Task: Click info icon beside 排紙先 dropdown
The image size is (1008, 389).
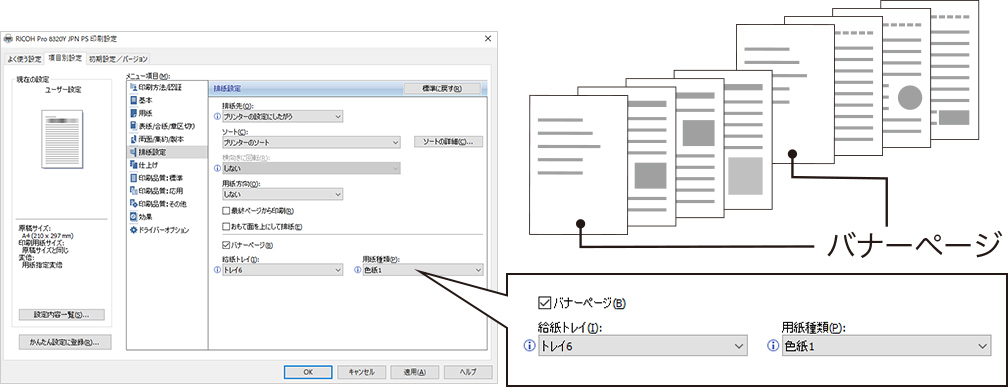Action: tap(217, 116)
